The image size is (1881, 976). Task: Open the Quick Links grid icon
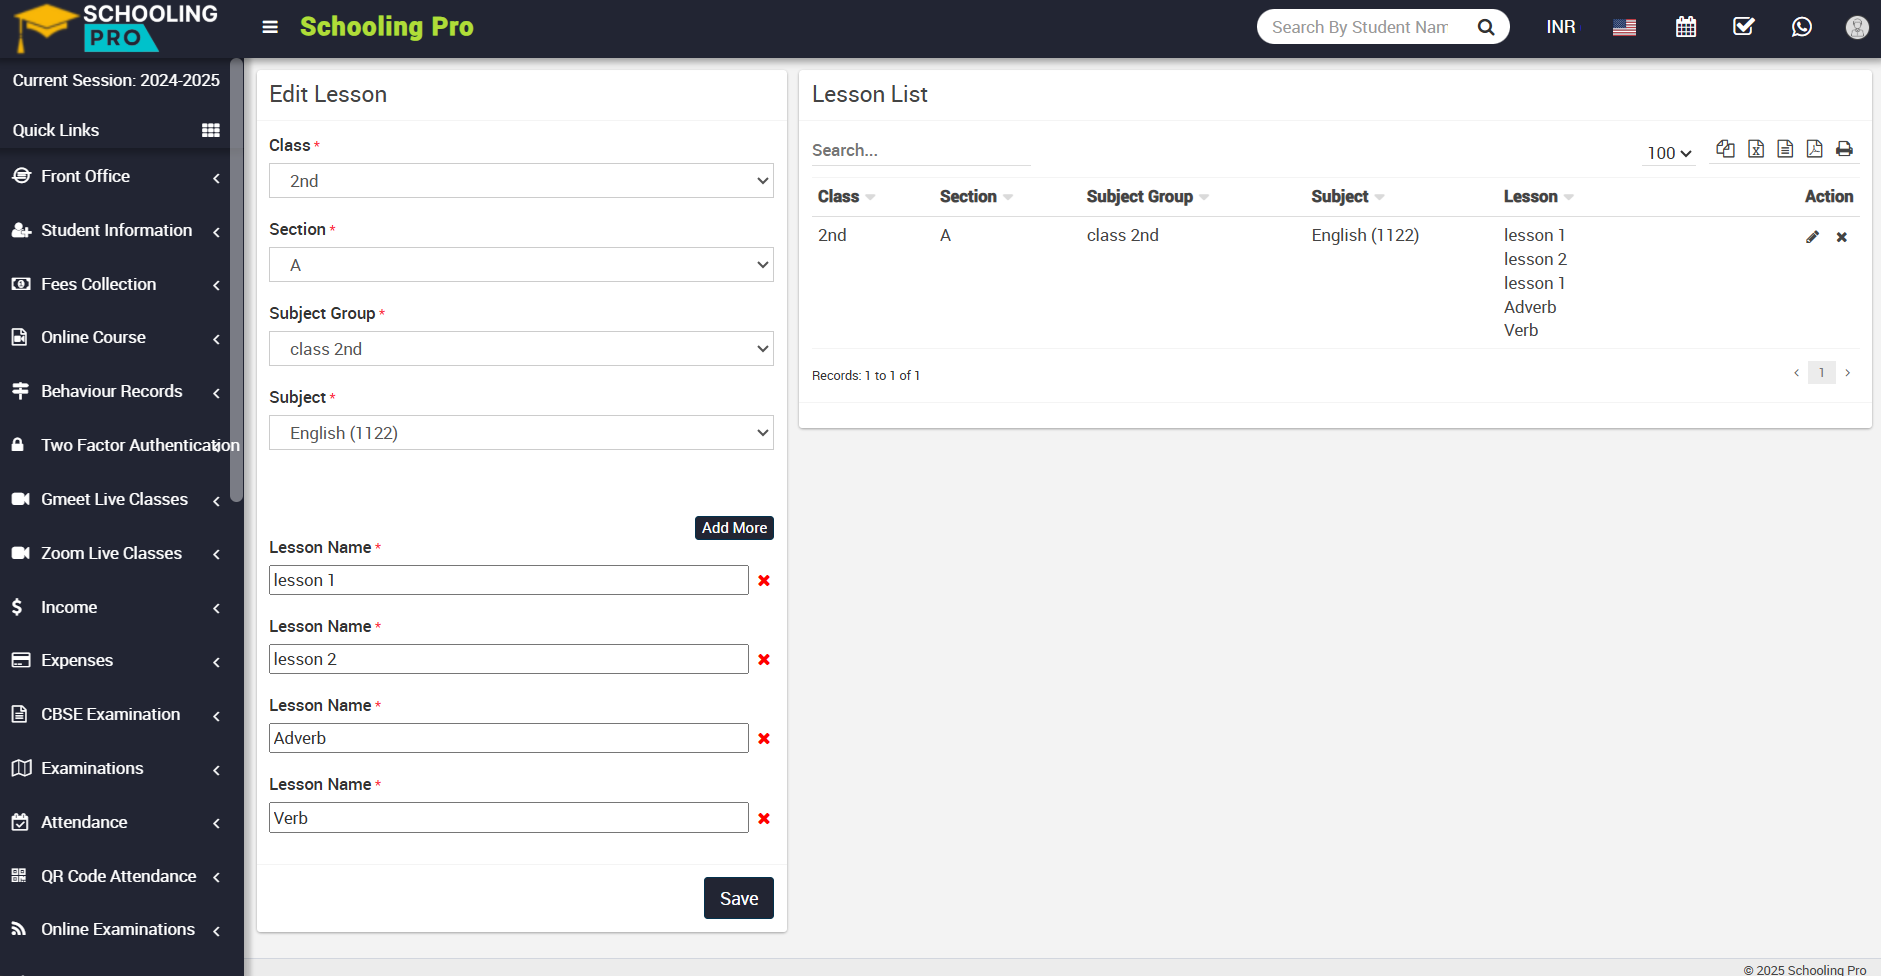pyautogui.click(x=211, y=130)
